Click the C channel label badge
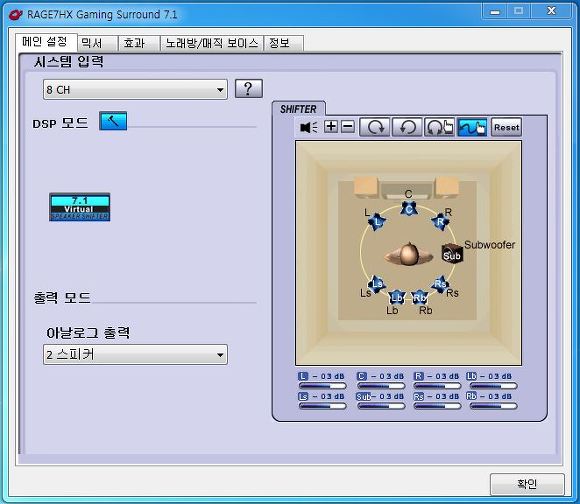The height and width of the screenshot is (504, 580). pyautogui.click(x=361, y=376)
